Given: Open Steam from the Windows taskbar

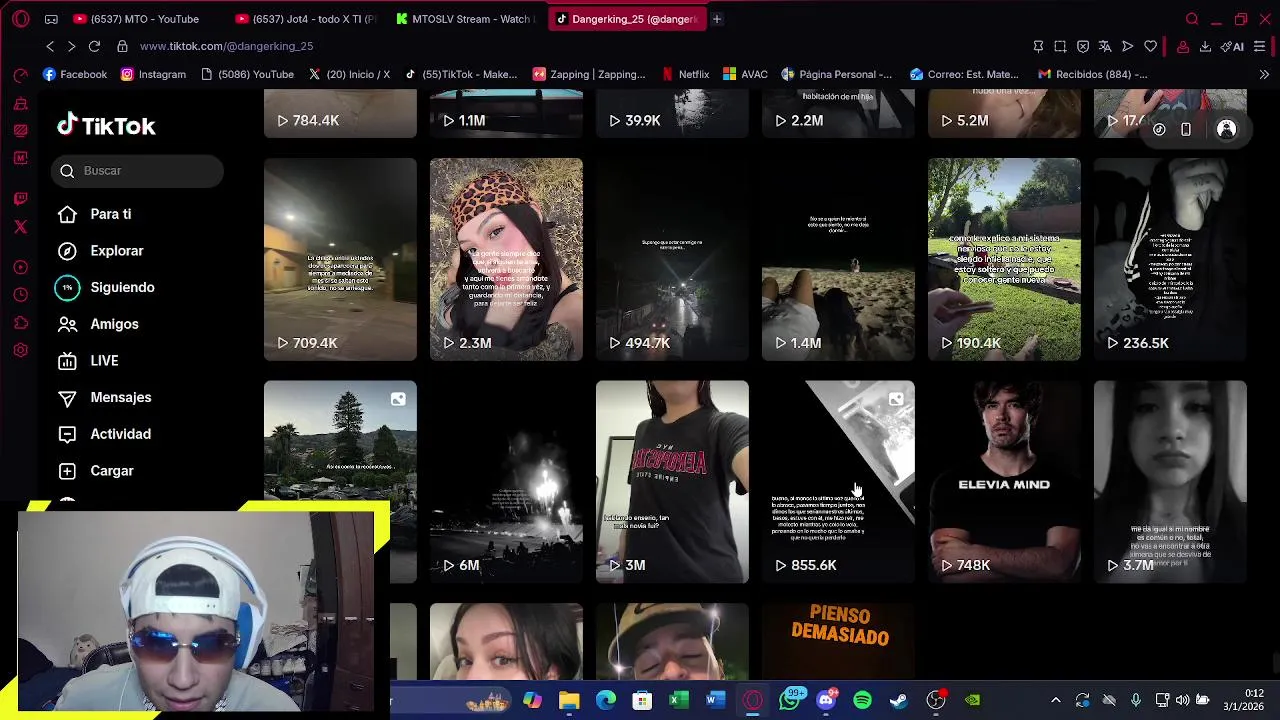Looking at the screenshot, I should [899, 700].
